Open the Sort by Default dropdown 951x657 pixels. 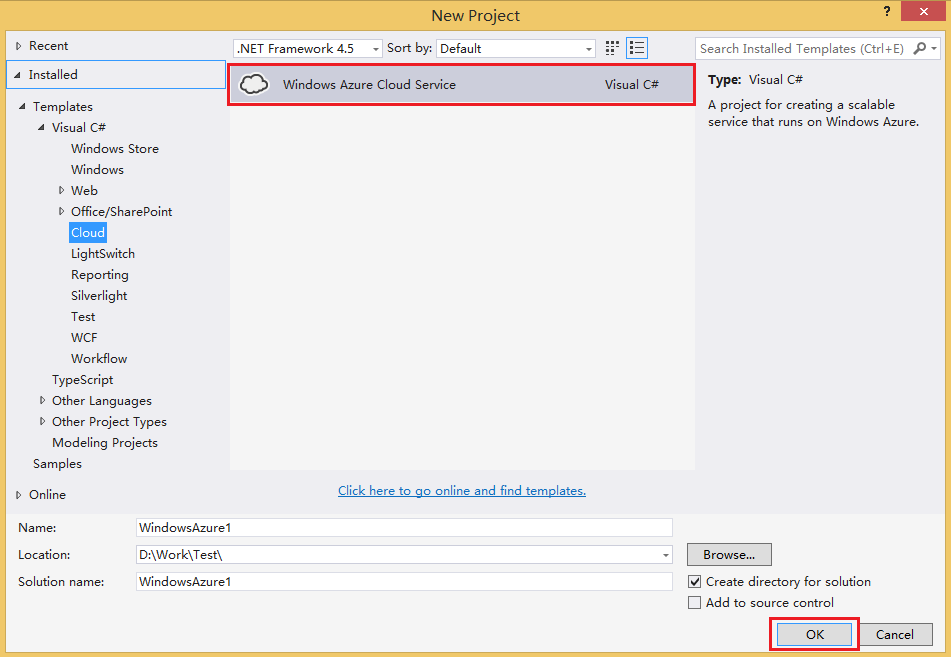click(x=516, y=49)
